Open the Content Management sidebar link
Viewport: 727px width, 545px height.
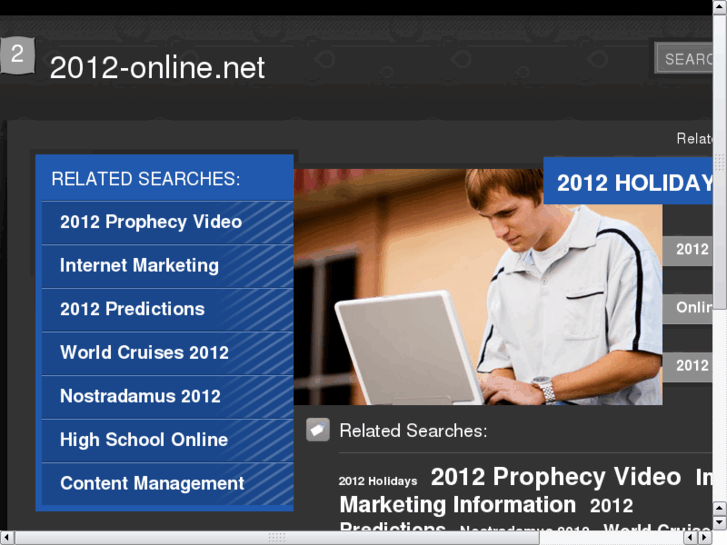coord(167,484)
